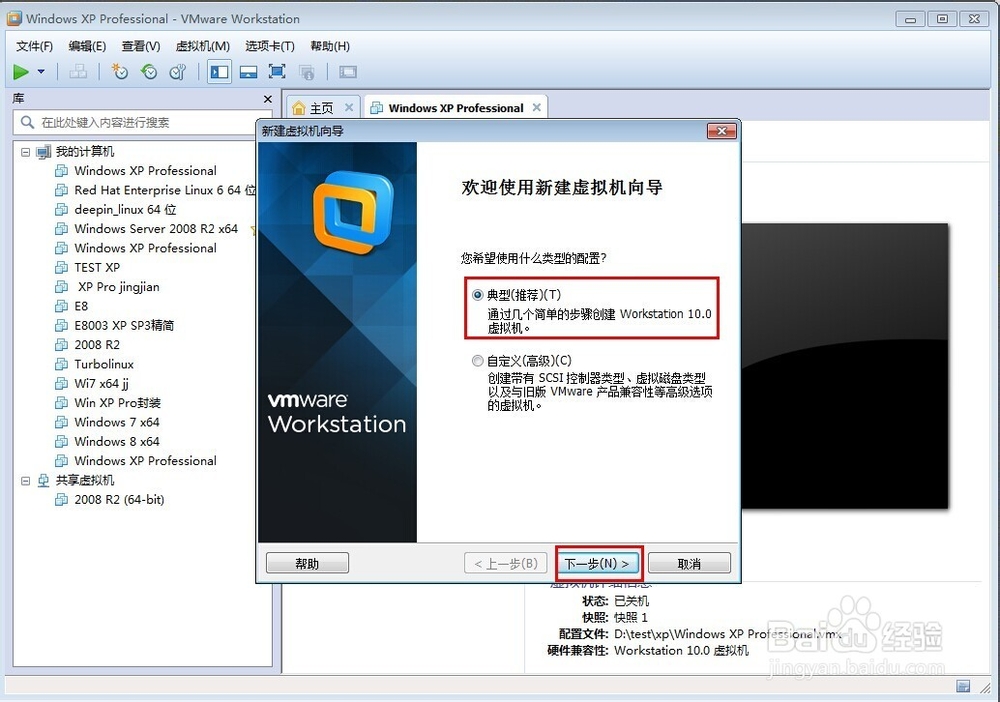
Task: Select Windows Server 2008 R2 x64 VM
Action: click(156, 229)
